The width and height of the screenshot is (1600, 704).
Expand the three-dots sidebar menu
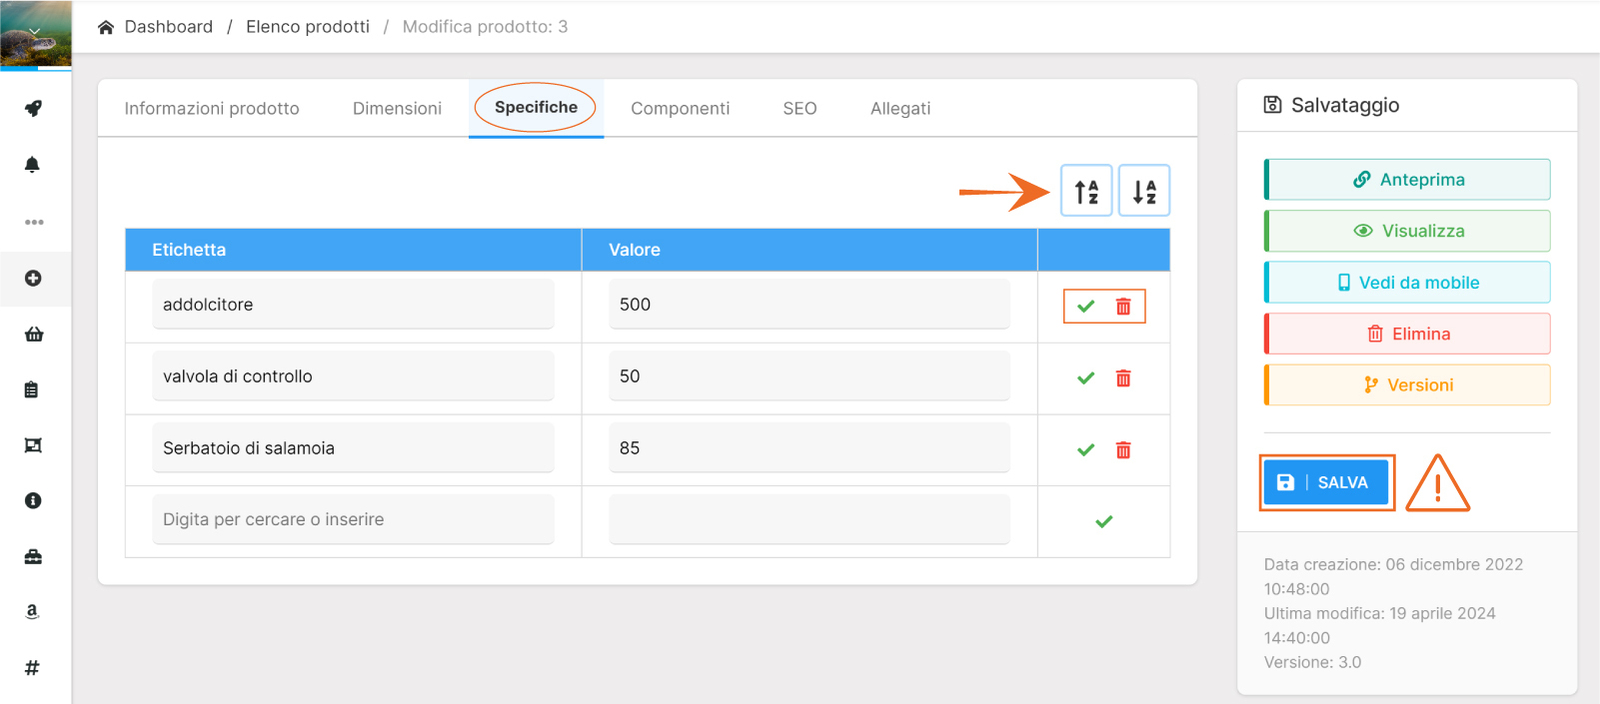point(34,222)
